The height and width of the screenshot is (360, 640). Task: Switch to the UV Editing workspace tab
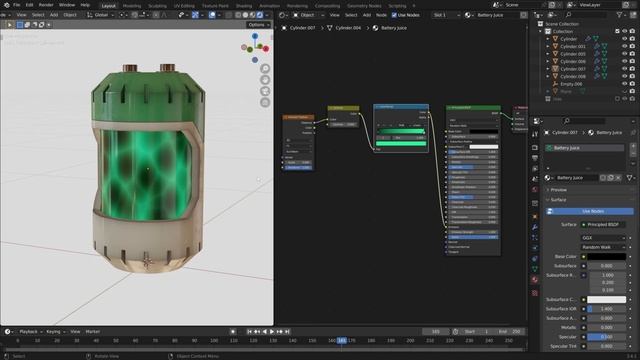(x=184, y=6)
